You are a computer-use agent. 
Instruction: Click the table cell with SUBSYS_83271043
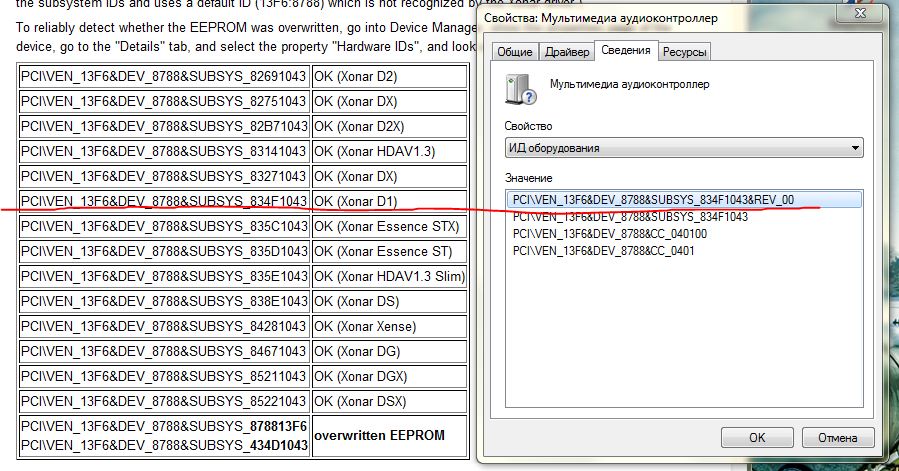(x=164, y=176)
